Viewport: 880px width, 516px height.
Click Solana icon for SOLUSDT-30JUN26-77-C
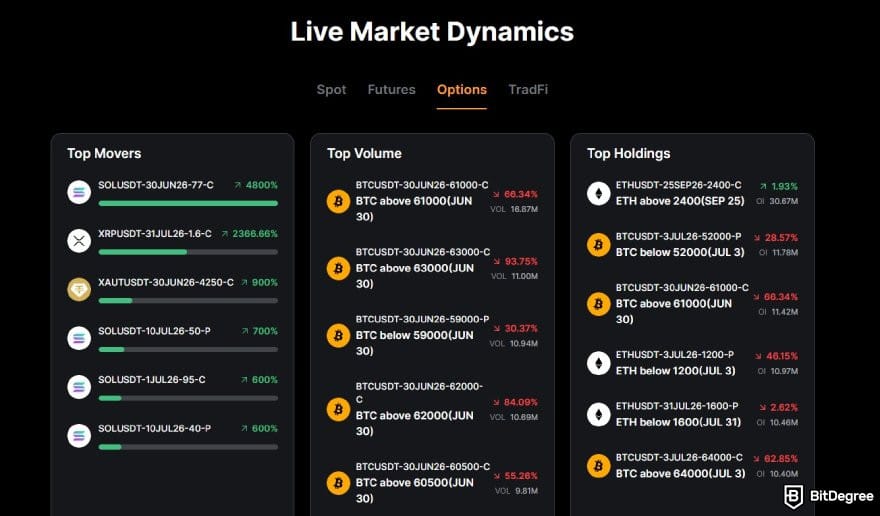tap(79, 192)
